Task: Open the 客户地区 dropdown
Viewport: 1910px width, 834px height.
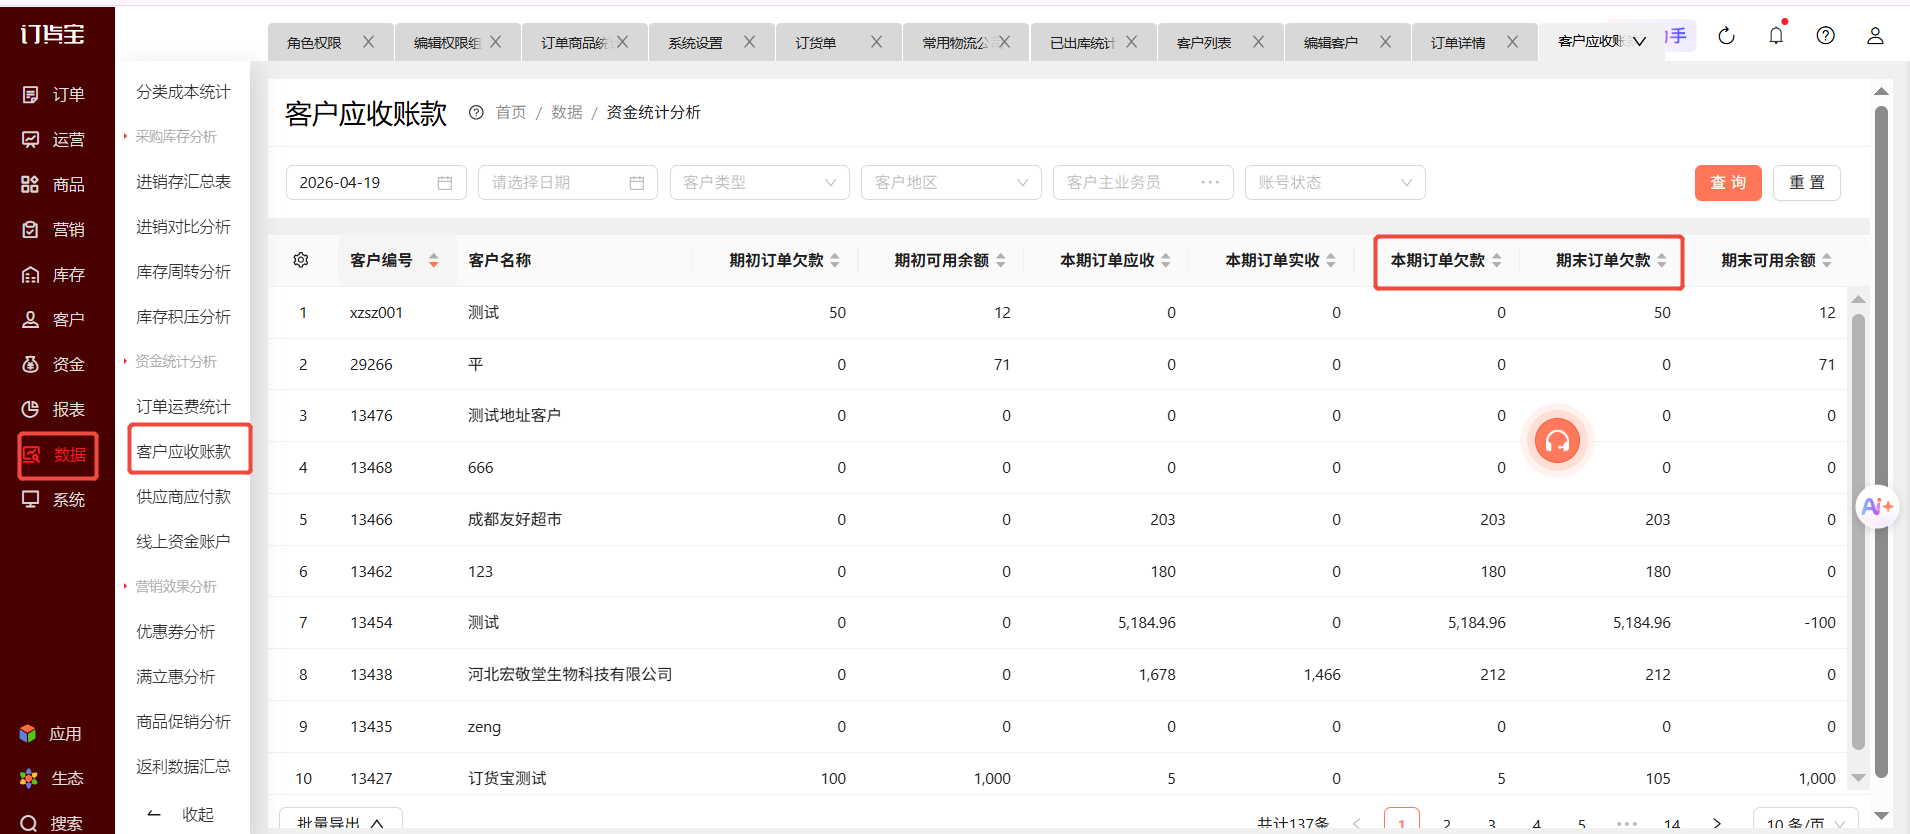Action: tap(951, 182)
